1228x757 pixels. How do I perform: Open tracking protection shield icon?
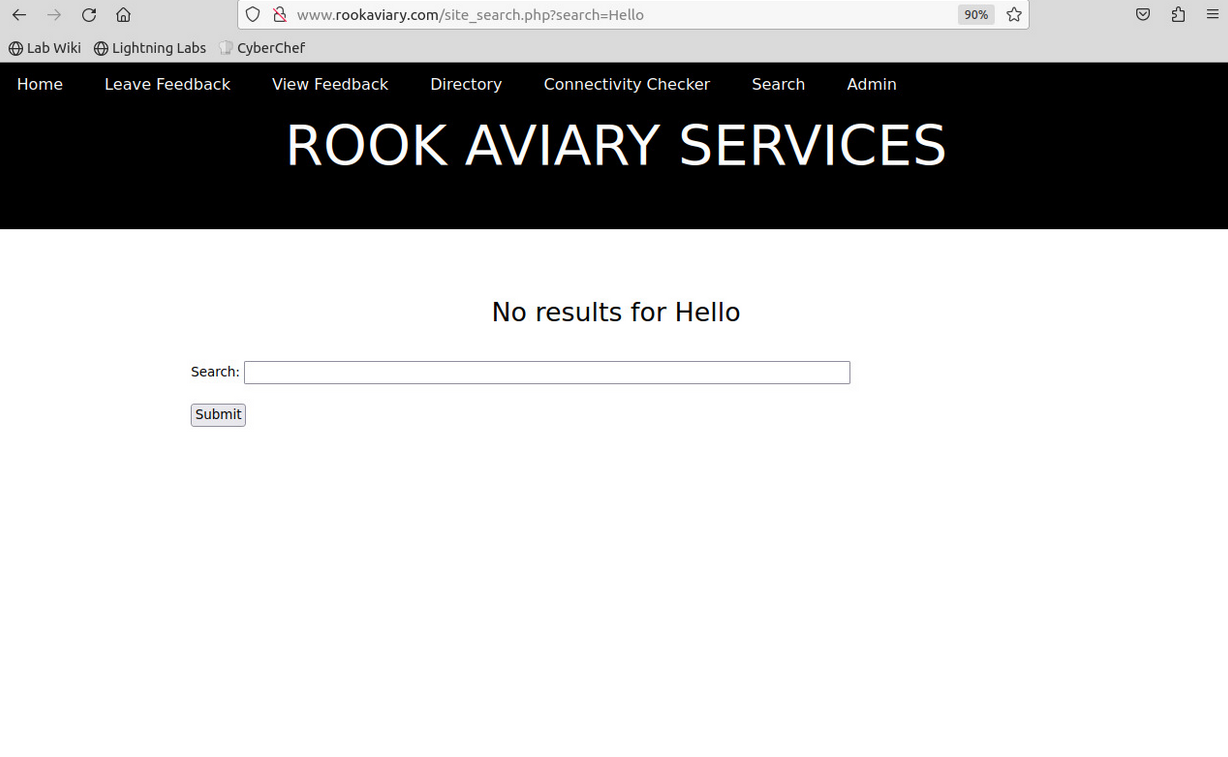click(x=253, y=15)
